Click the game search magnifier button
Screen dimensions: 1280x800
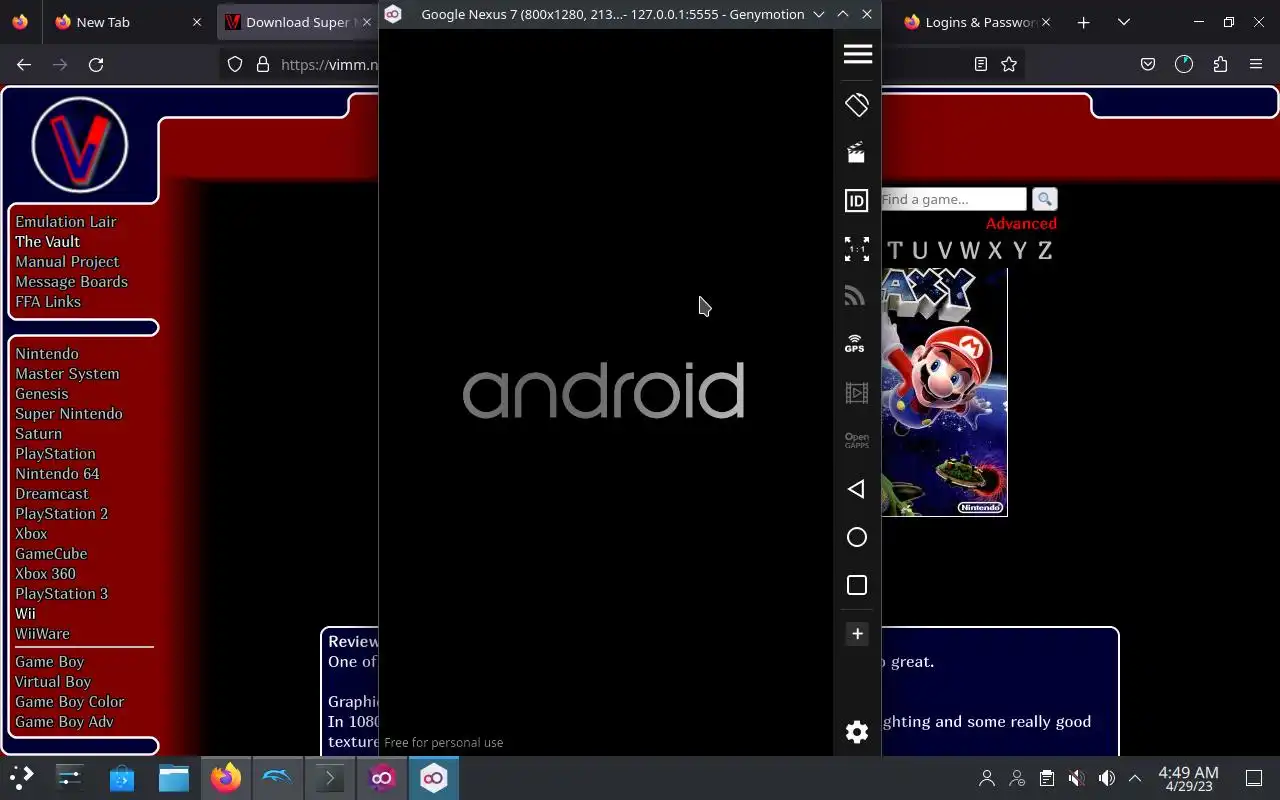[x=1044, y=199]
